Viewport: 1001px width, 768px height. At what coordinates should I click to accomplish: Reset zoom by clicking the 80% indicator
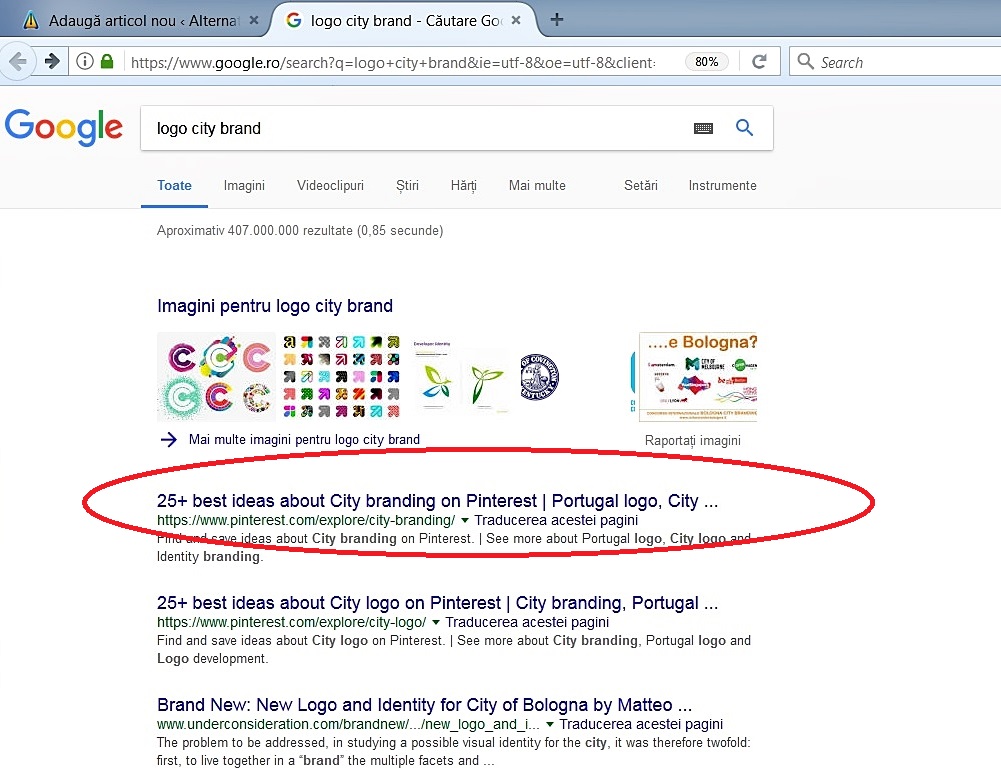click(706, 62)
